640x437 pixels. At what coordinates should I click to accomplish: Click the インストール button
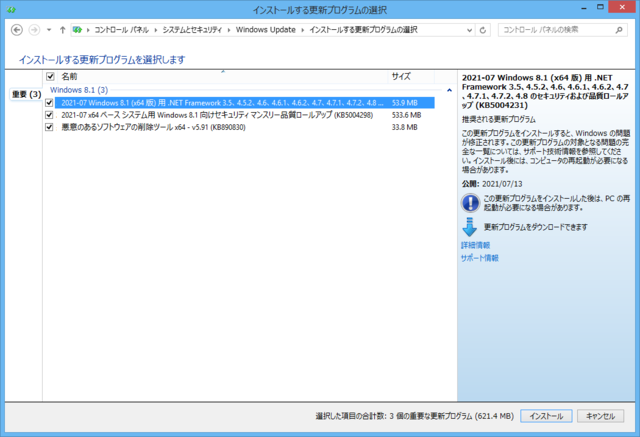(546, 416)
